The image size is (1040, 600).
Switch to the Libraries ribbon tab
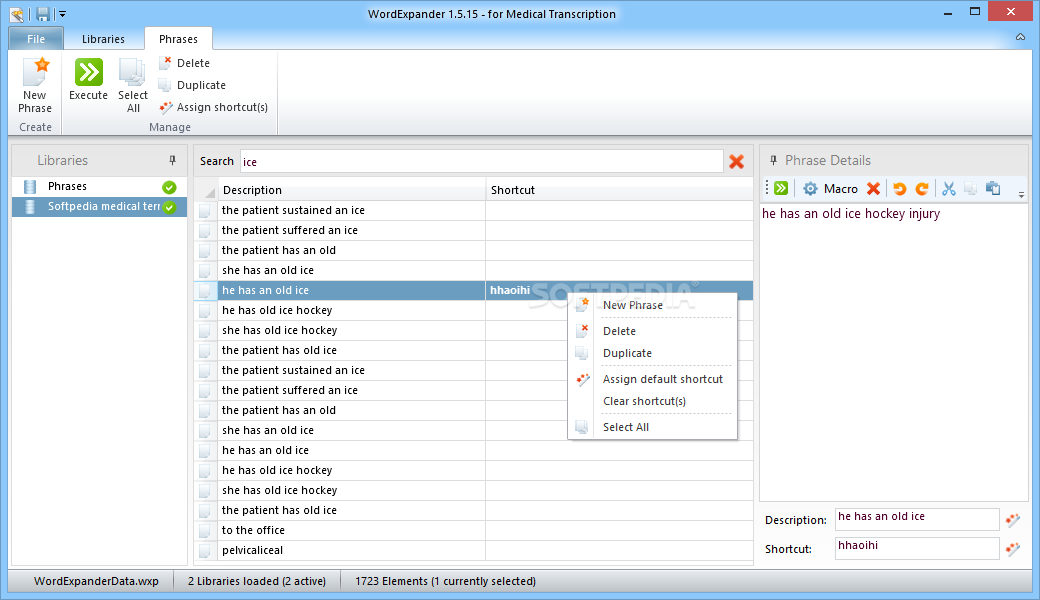(103, 39)
